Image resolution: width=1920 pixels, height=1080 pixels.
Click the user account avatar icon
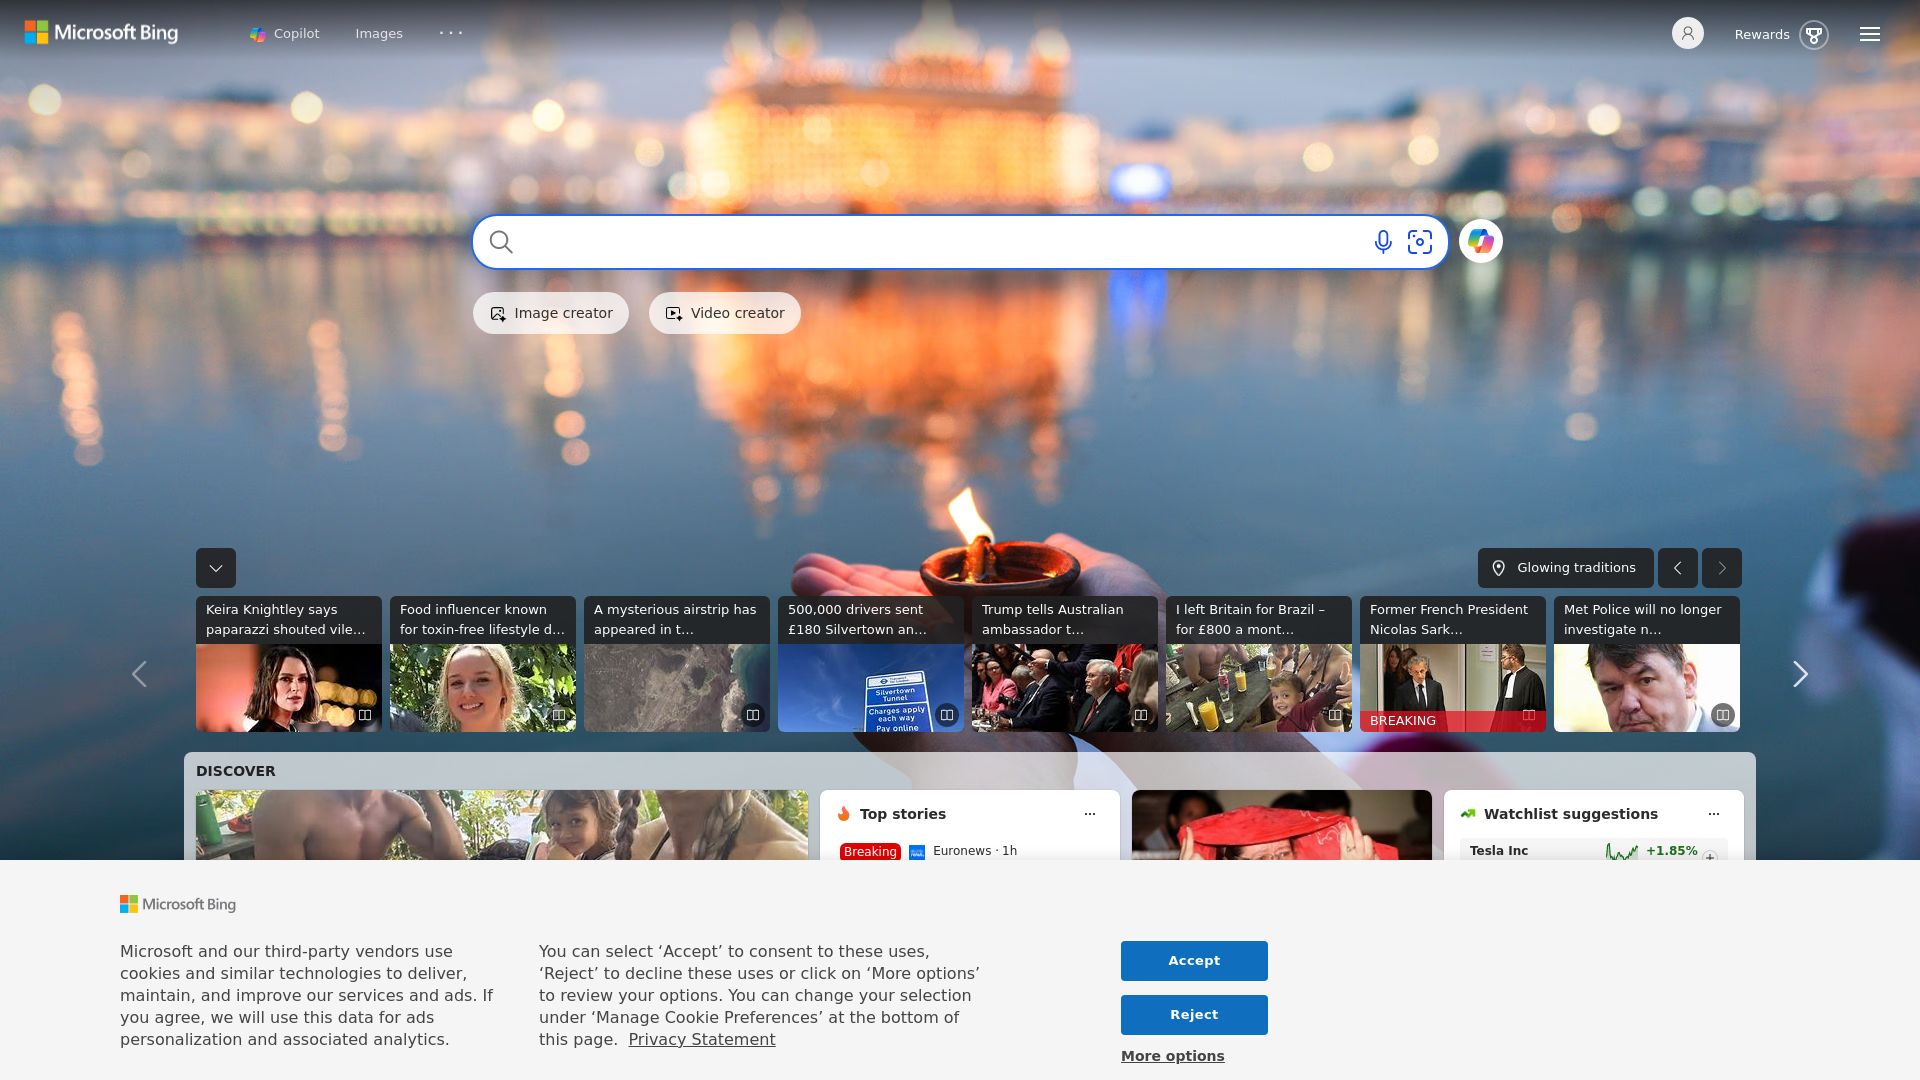tap(1687, 33)
